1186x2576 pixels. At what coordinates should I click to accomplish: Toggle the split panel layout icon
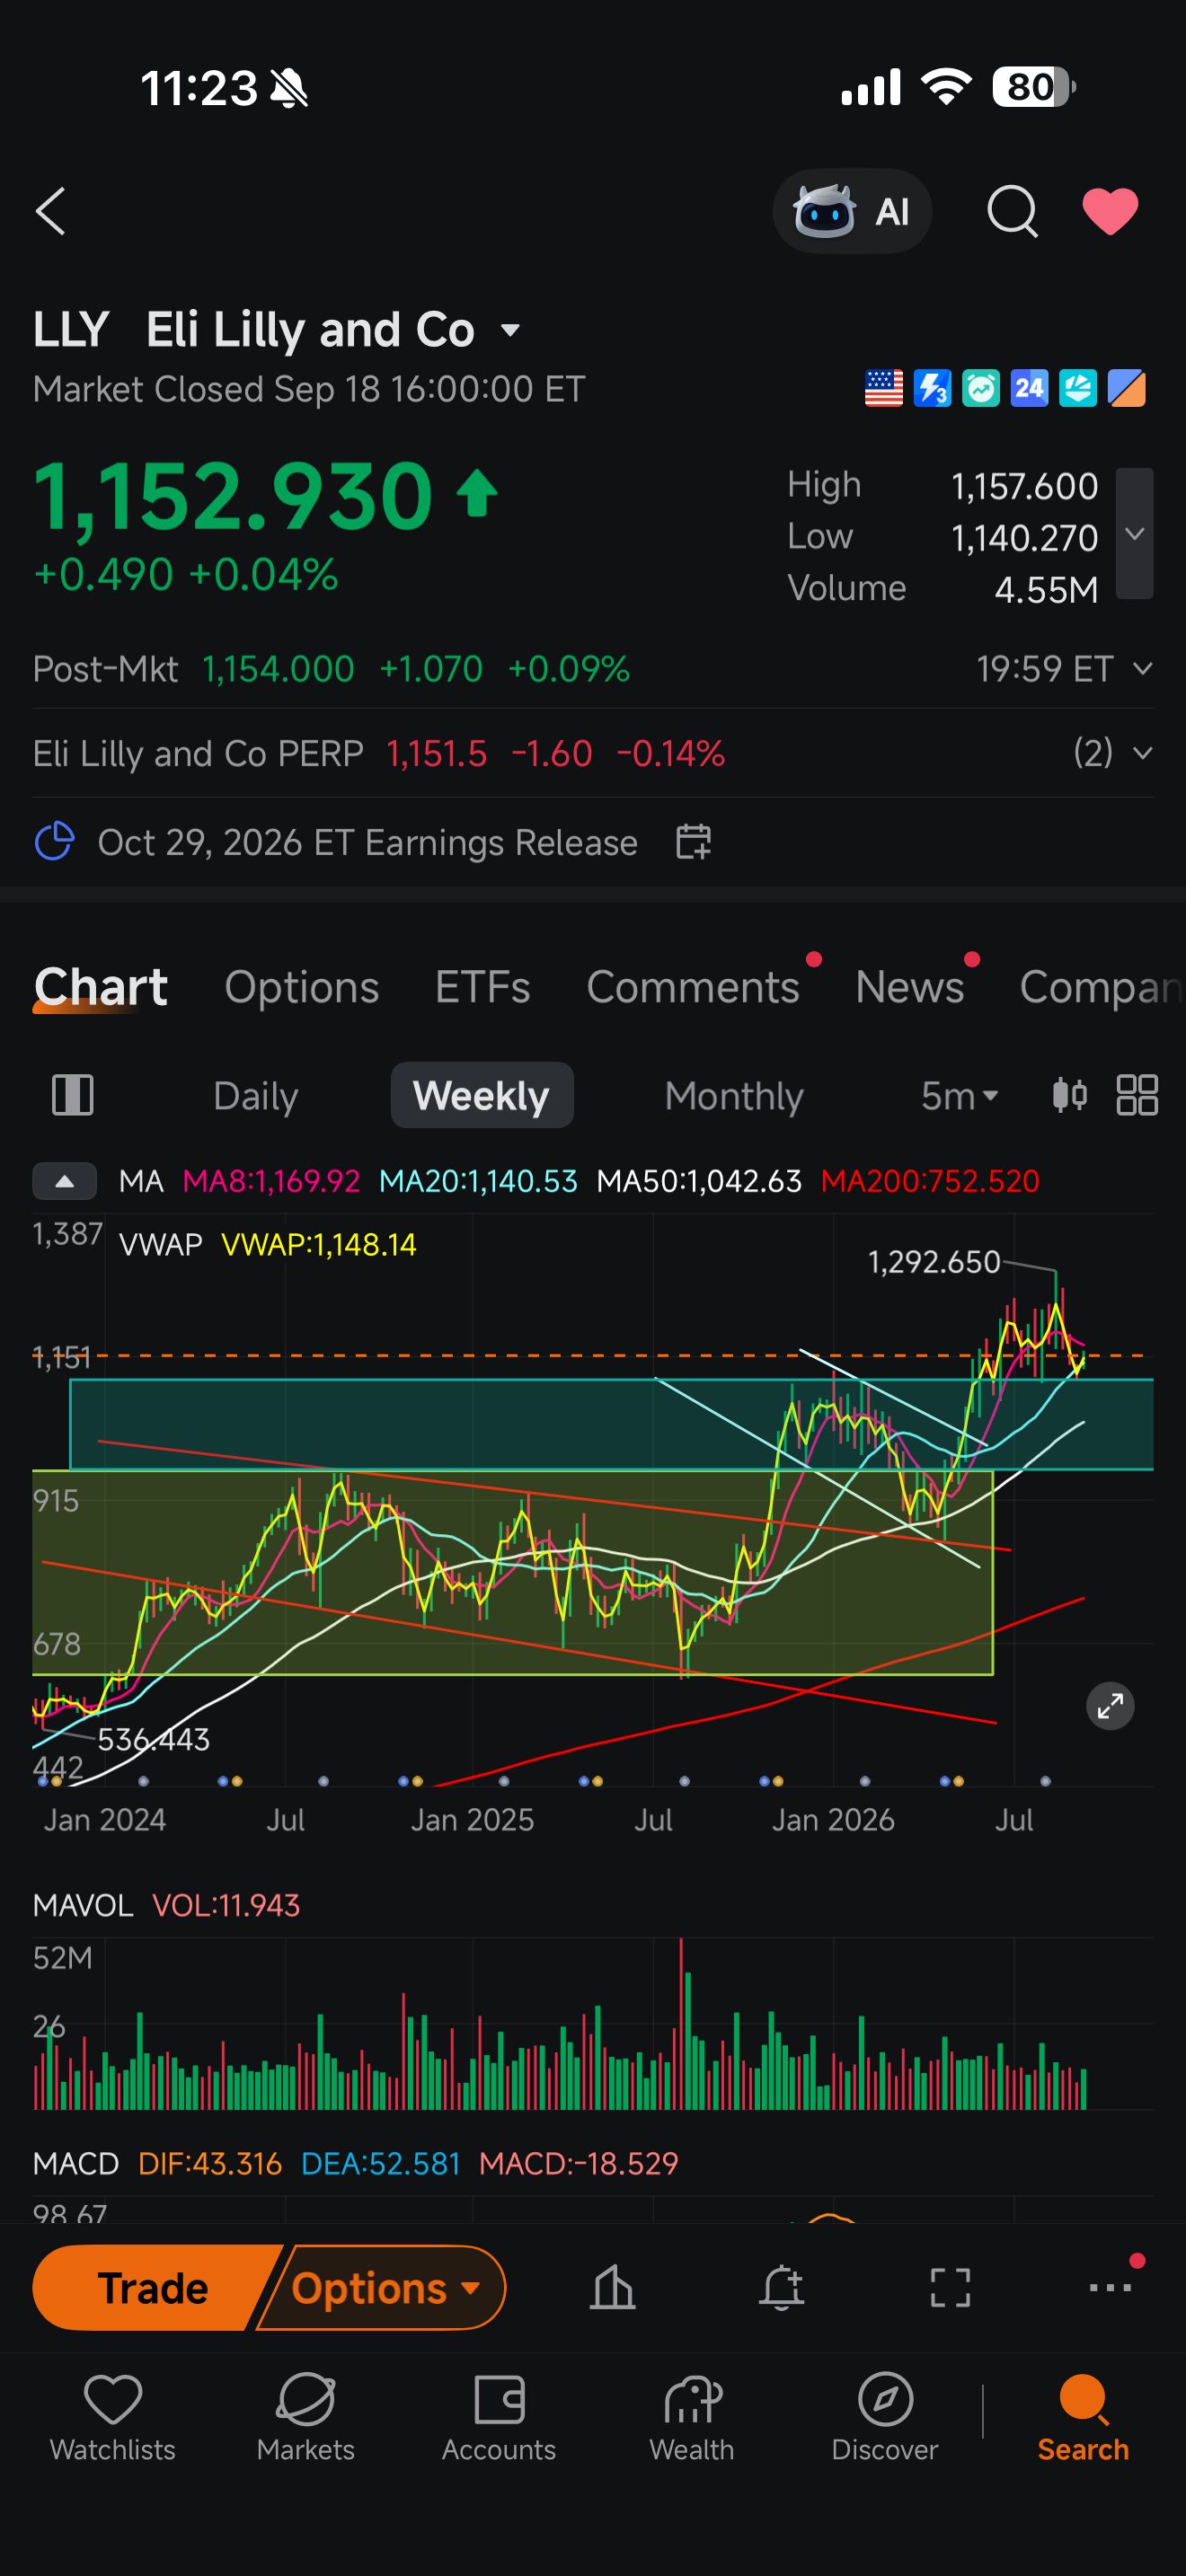(x=72, y=1095)
